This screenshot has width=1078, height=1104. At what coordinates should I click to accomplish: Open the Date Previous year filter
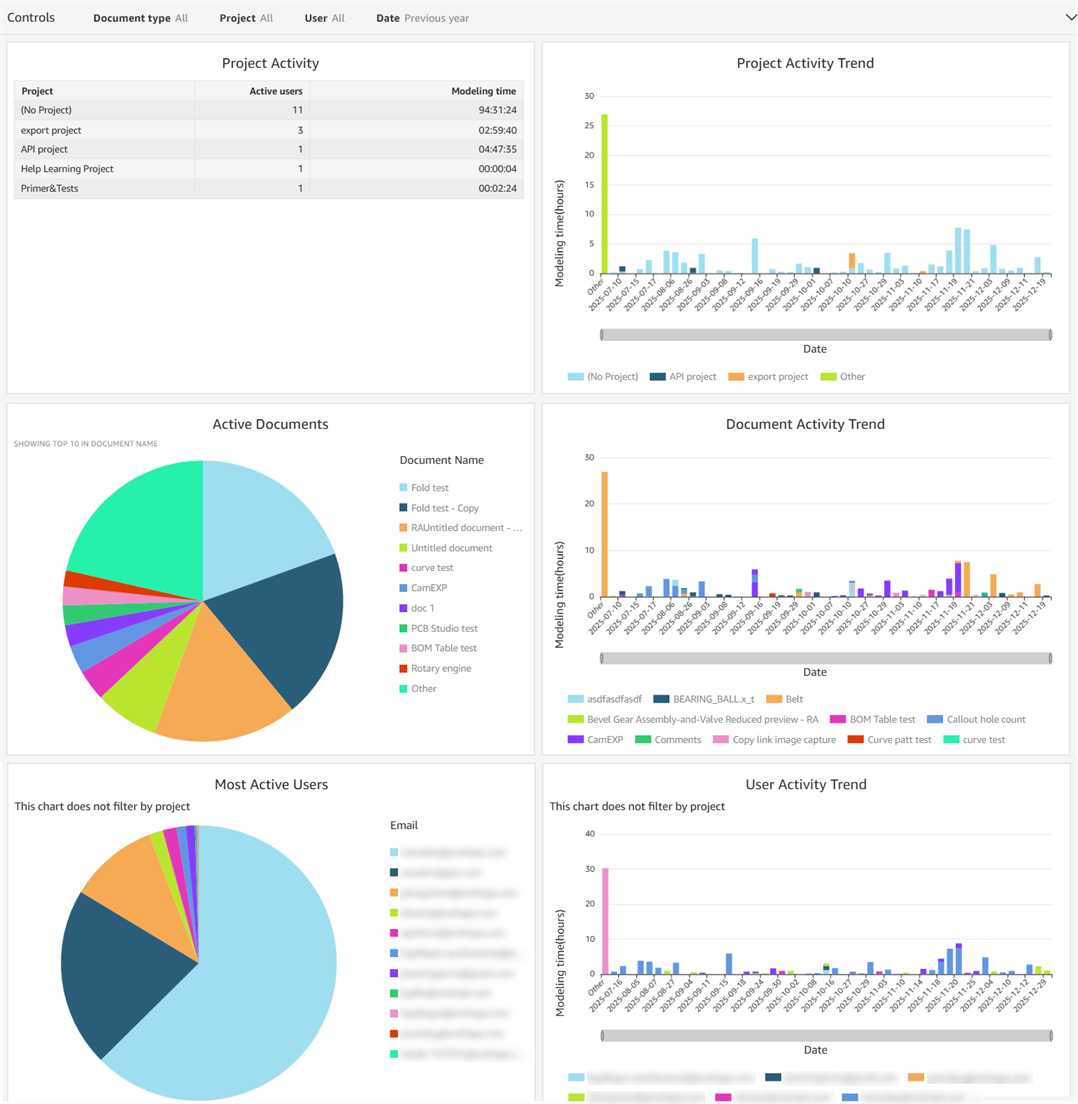point(422,18)
